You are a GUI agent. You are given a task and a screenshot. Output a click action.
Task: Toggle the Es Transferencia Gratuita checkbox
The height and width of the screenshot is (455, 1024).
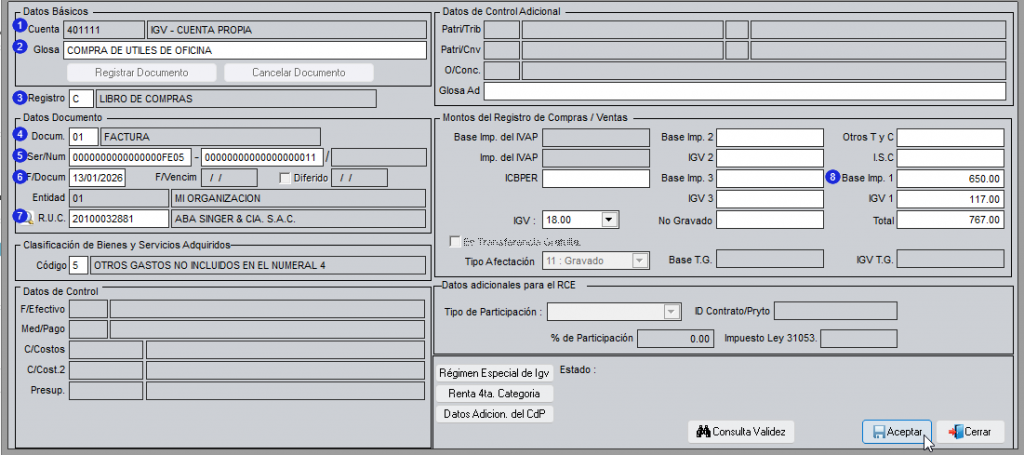tap(455, 242)
